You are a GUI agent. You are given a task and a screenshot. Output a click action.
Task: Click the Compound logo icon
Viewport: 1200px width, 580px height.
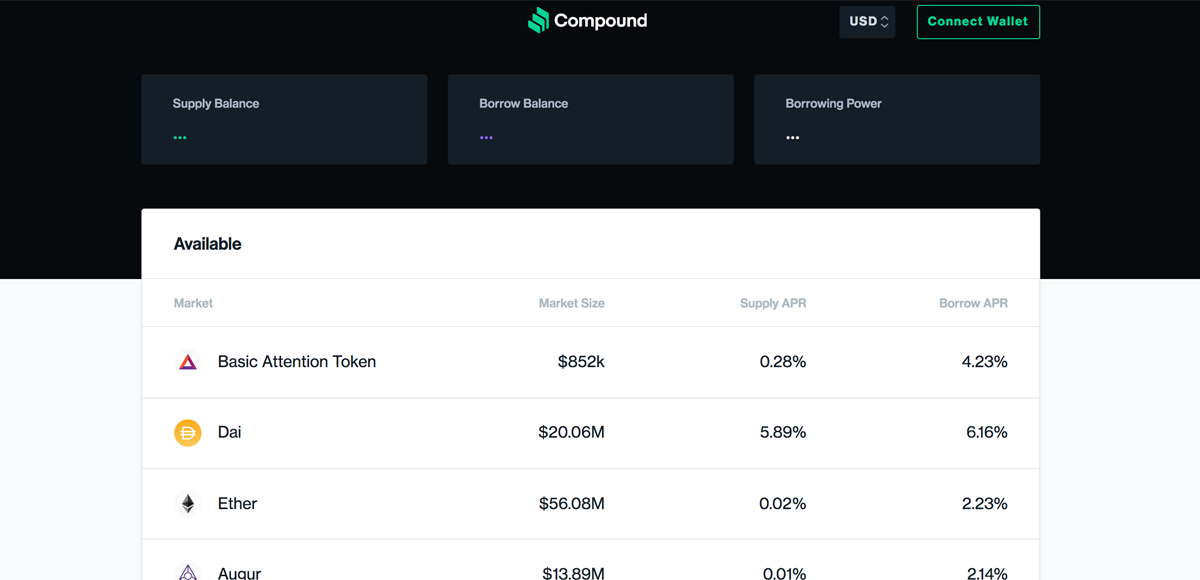[x=538, y=20]
